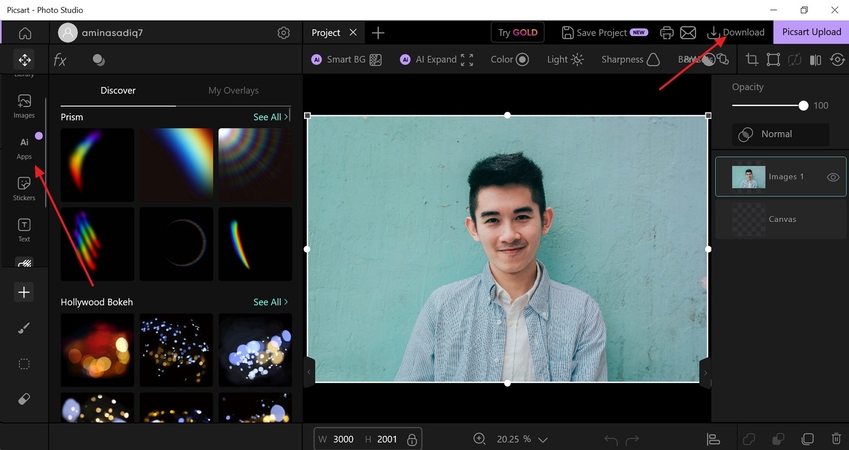The image size is (849, 450).
Task: Switch to the My Overlays tab
Action: coord(233,90)
